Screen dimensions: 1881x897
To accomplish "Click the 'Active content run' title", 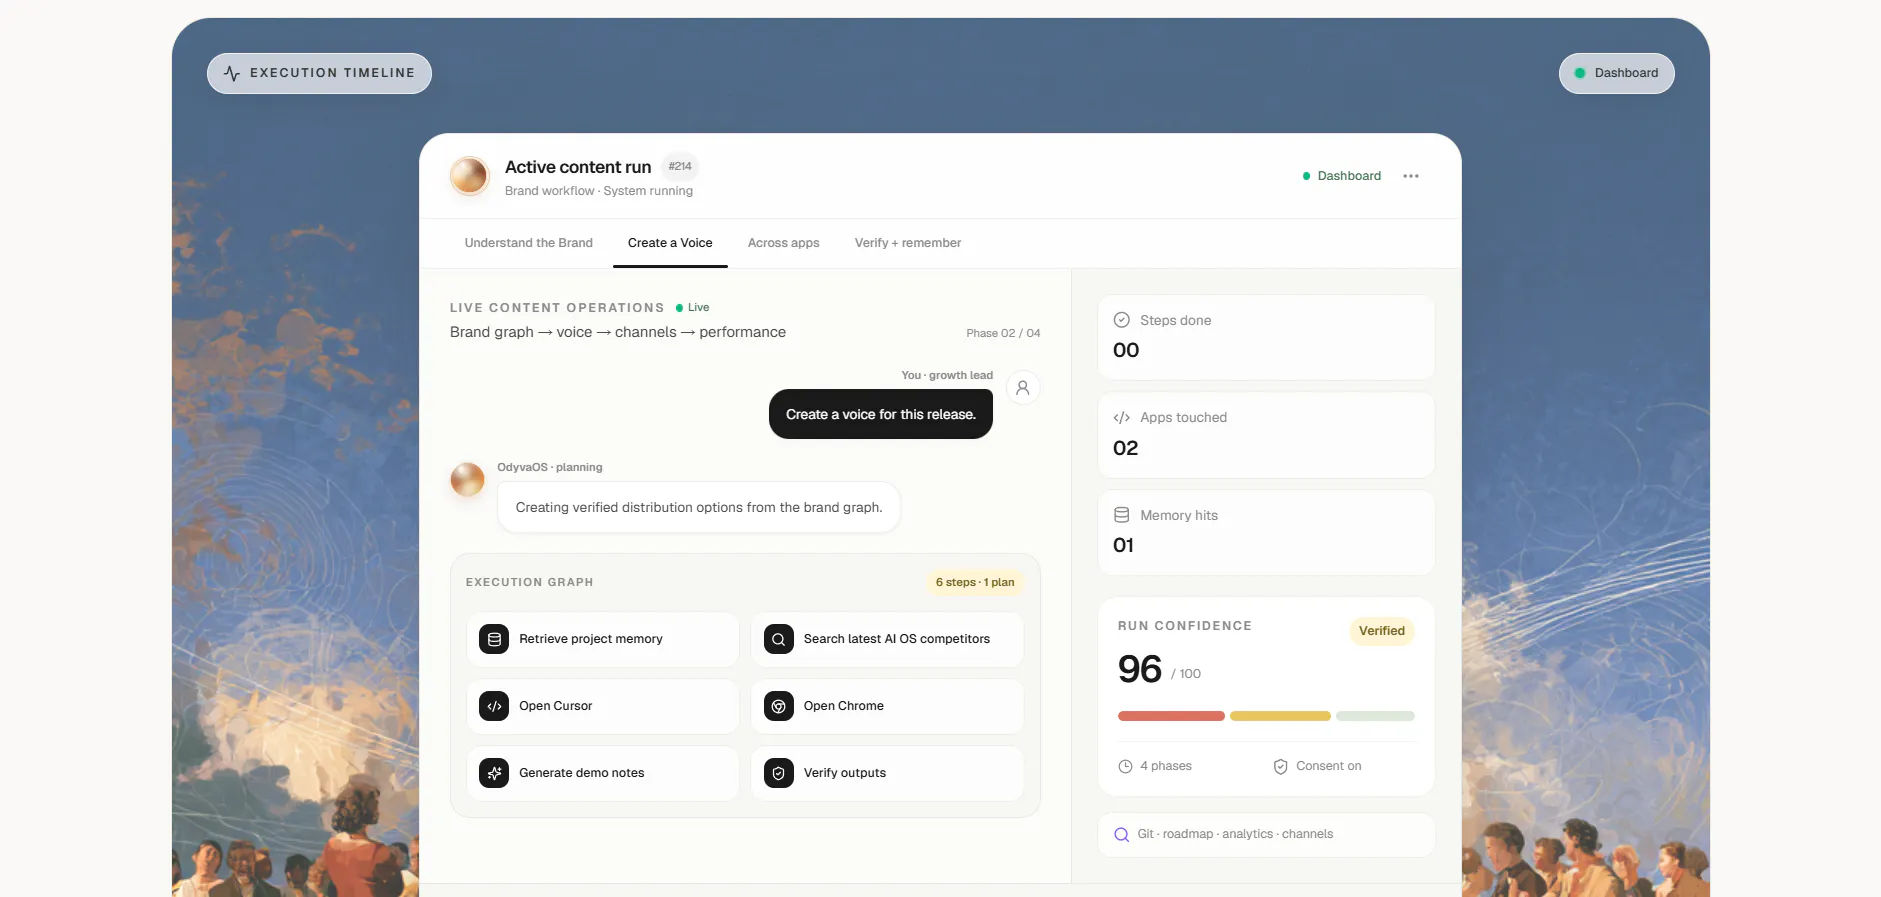I will [x=578, y=167].
